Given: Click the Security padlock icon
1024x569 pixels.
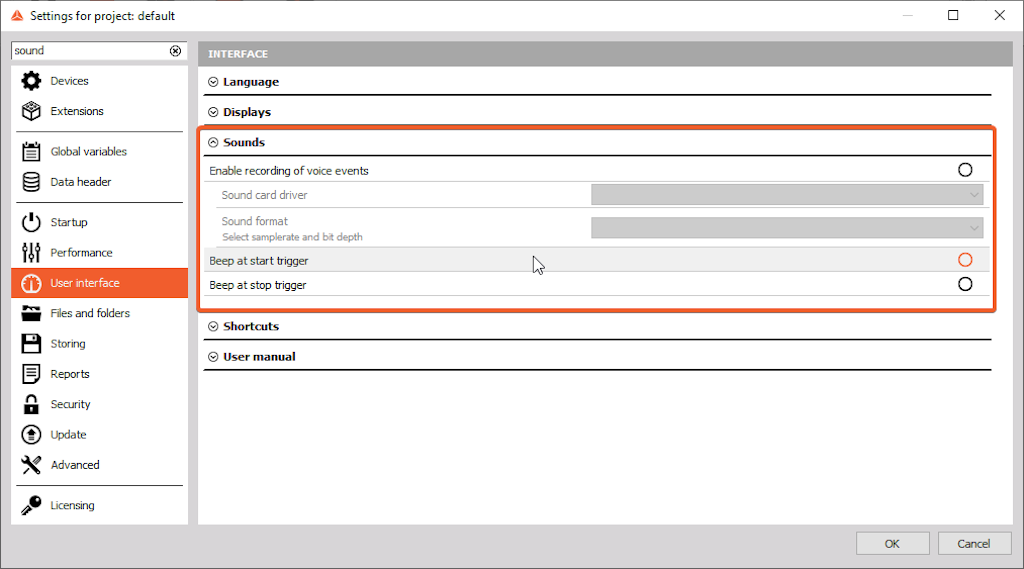Looking at the screenshot, I should 31,404.
